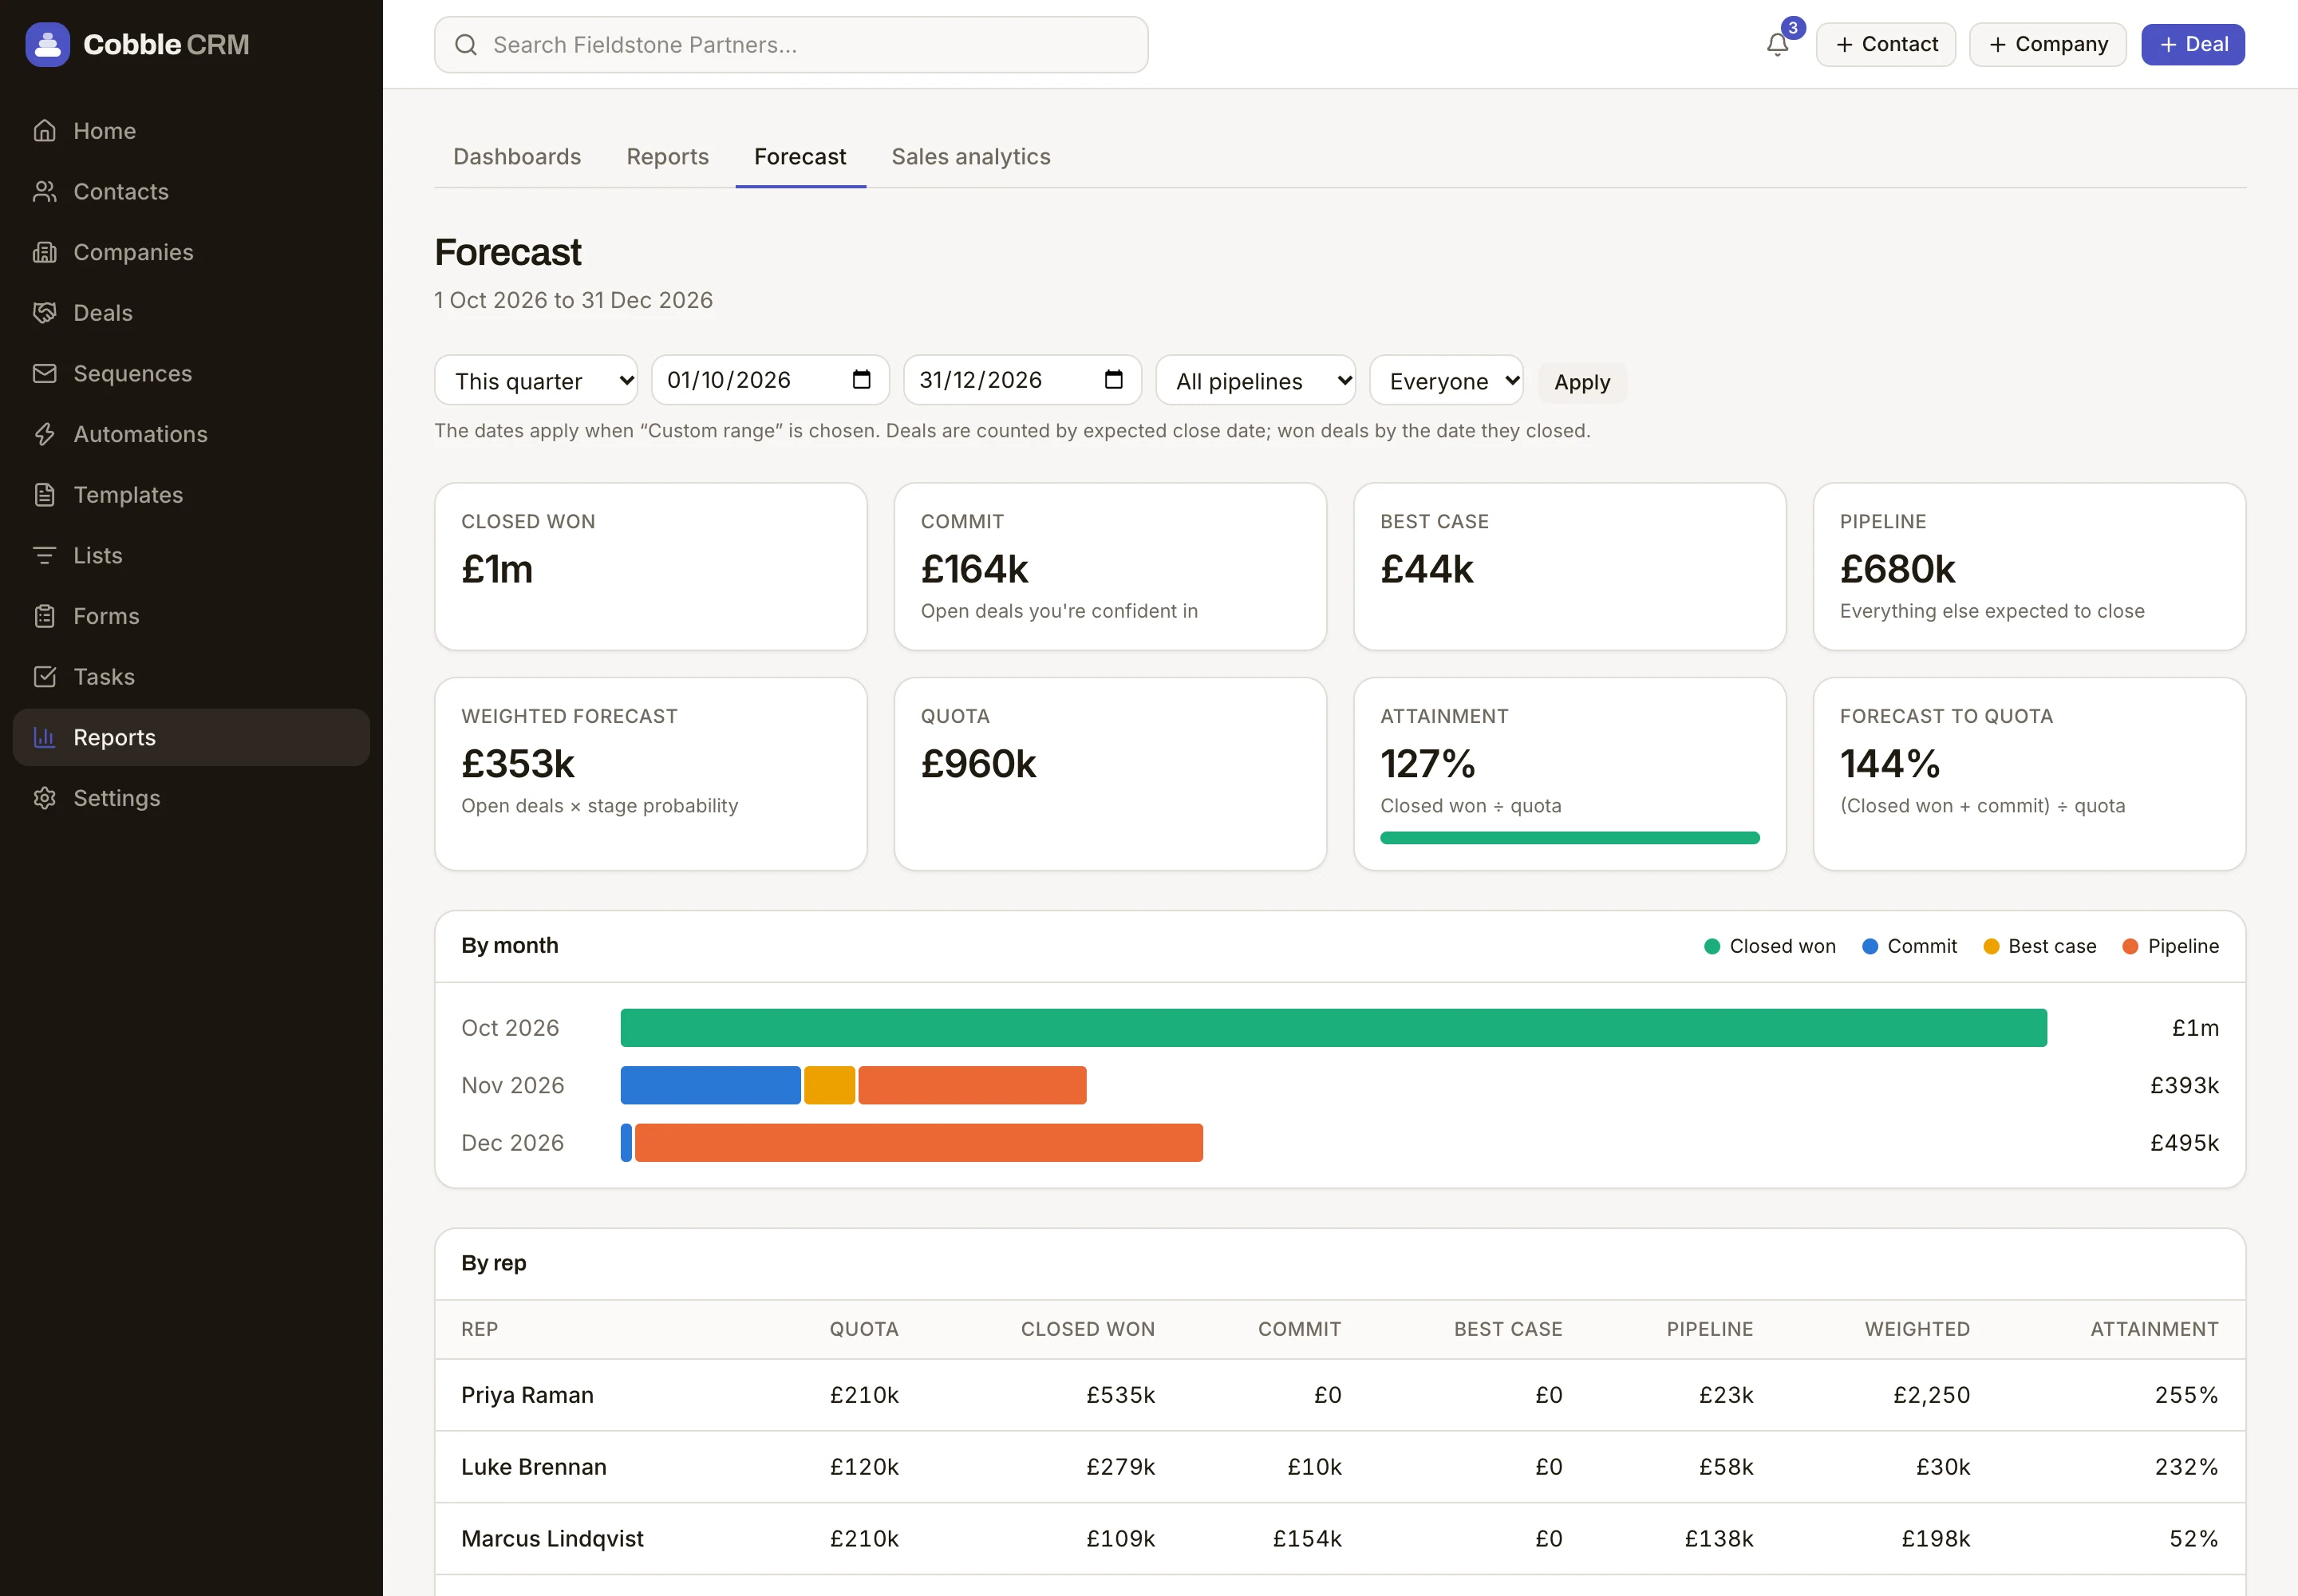Open Settings via its gear icon
The height and width of the screenshot is (1596, 2298).
pyautogui.click(x=44, y=798)
